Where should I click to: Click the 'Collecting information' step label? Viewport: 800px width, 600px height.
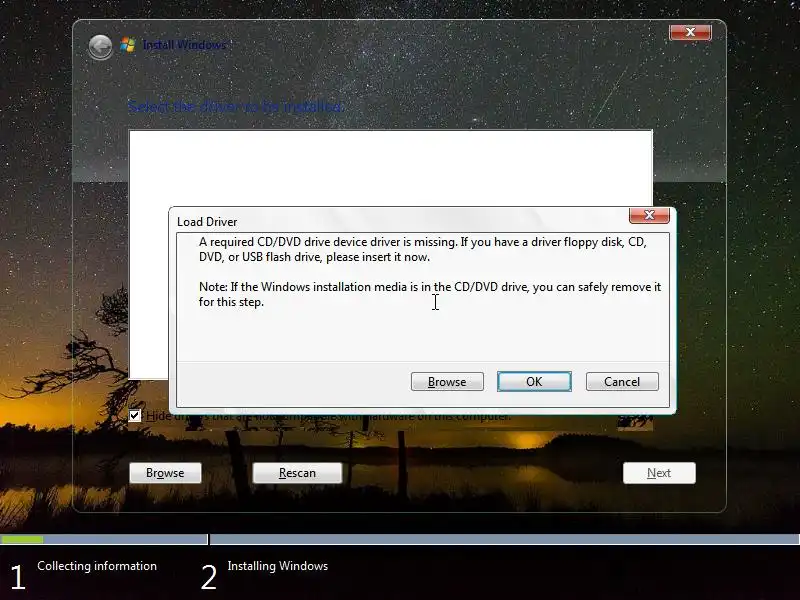click(97, 566)
